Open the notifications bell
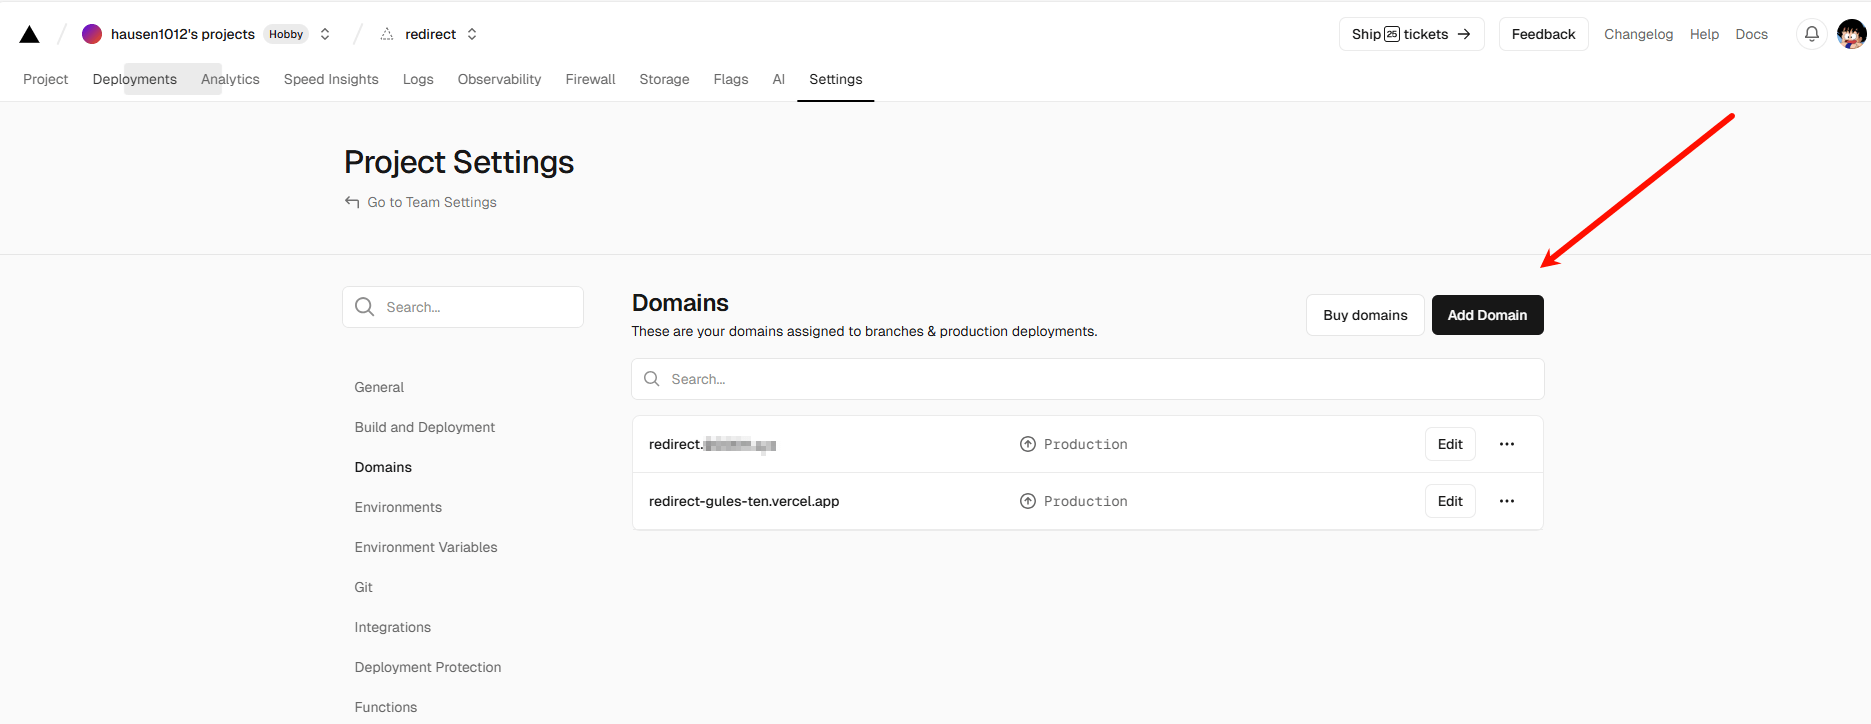Viewport: 1871px width, 724px height. 1811,34
